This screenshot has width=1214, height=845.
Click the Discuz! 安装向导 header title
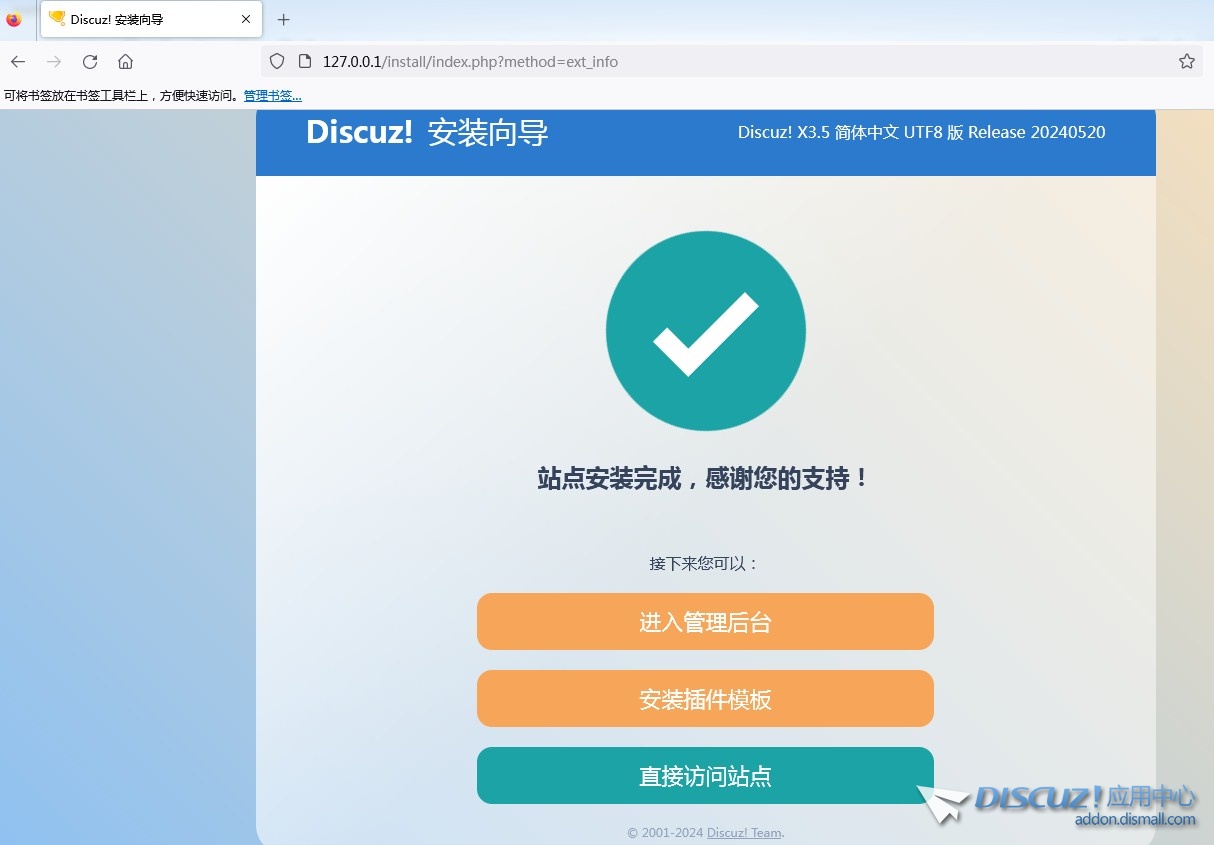(x=427, y=133)
